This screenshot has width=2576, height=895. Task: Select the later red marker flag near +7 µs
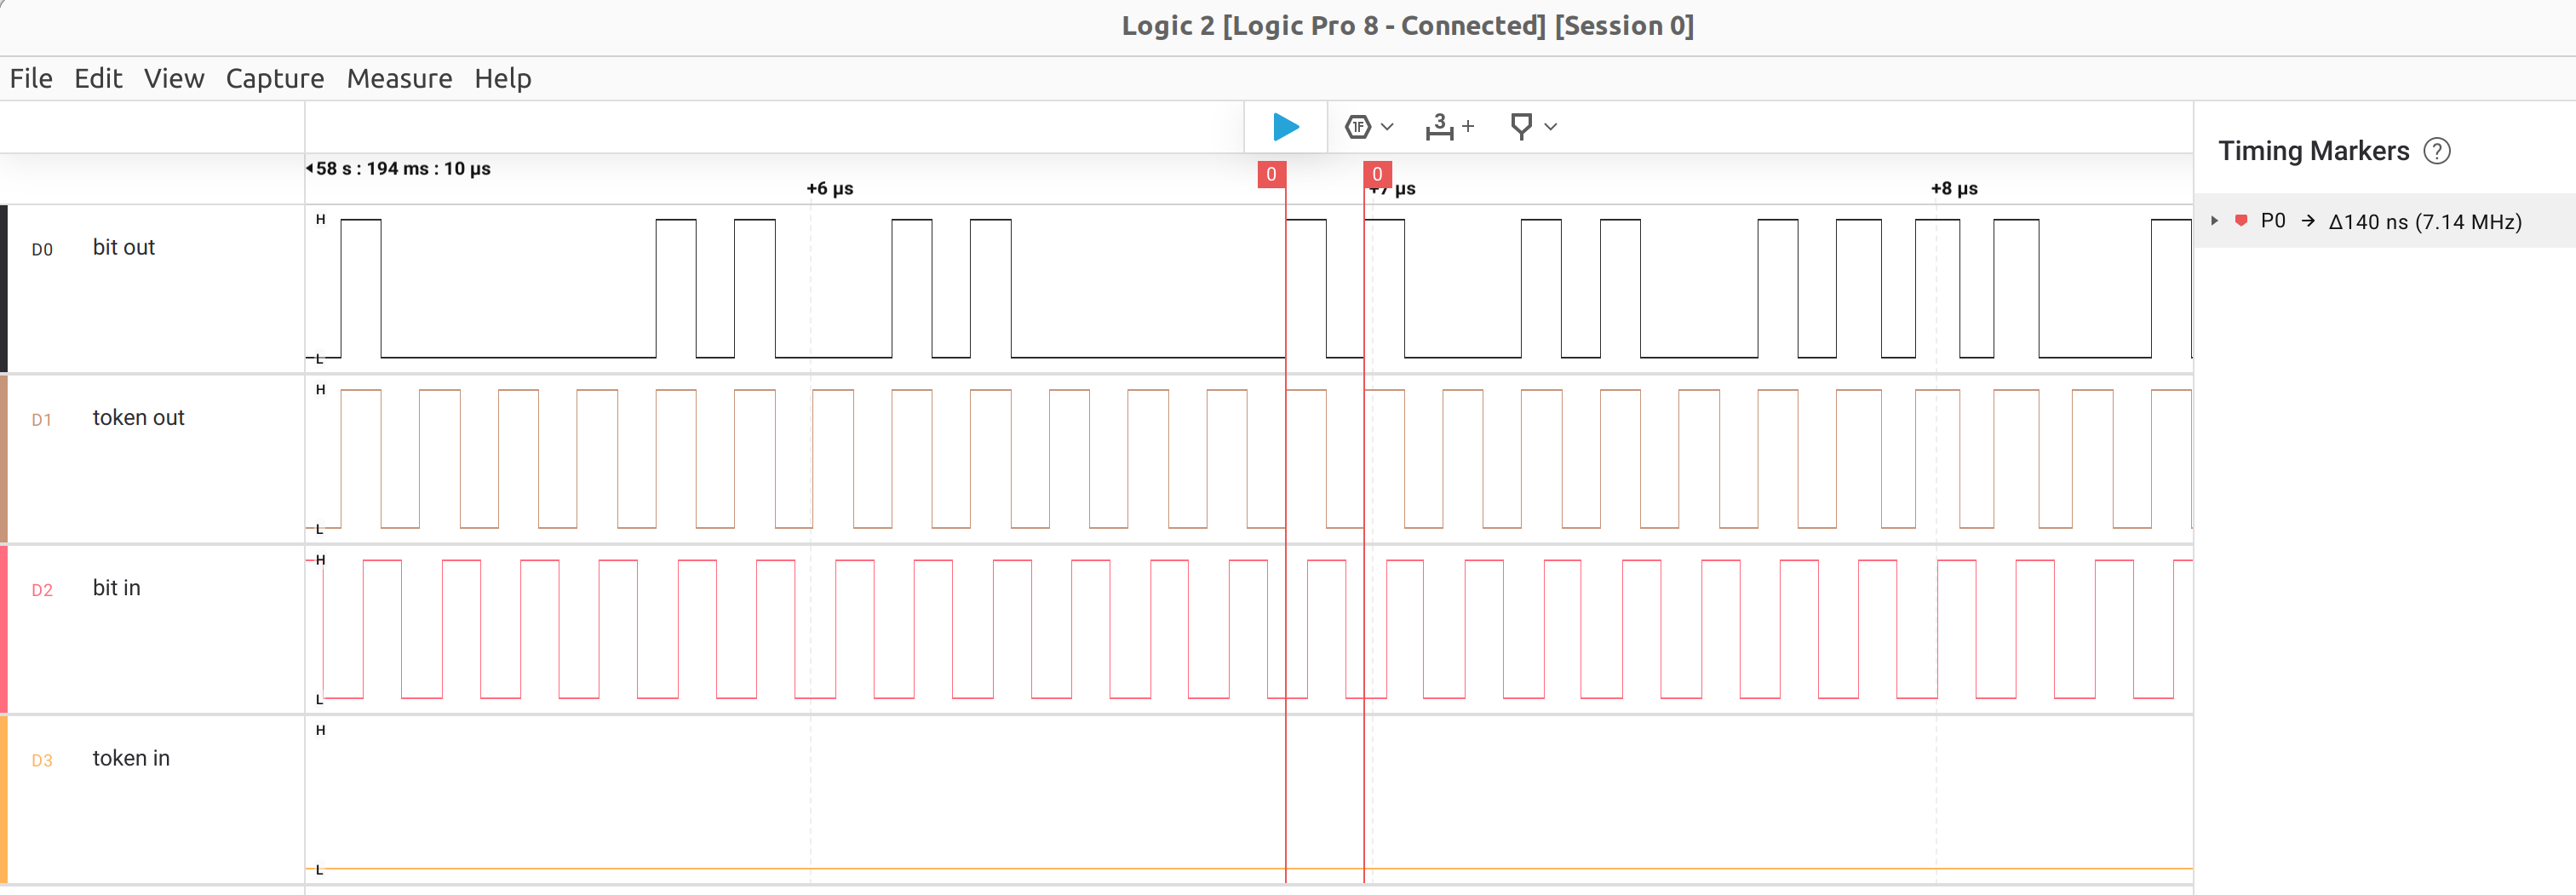click(1377, 174)
